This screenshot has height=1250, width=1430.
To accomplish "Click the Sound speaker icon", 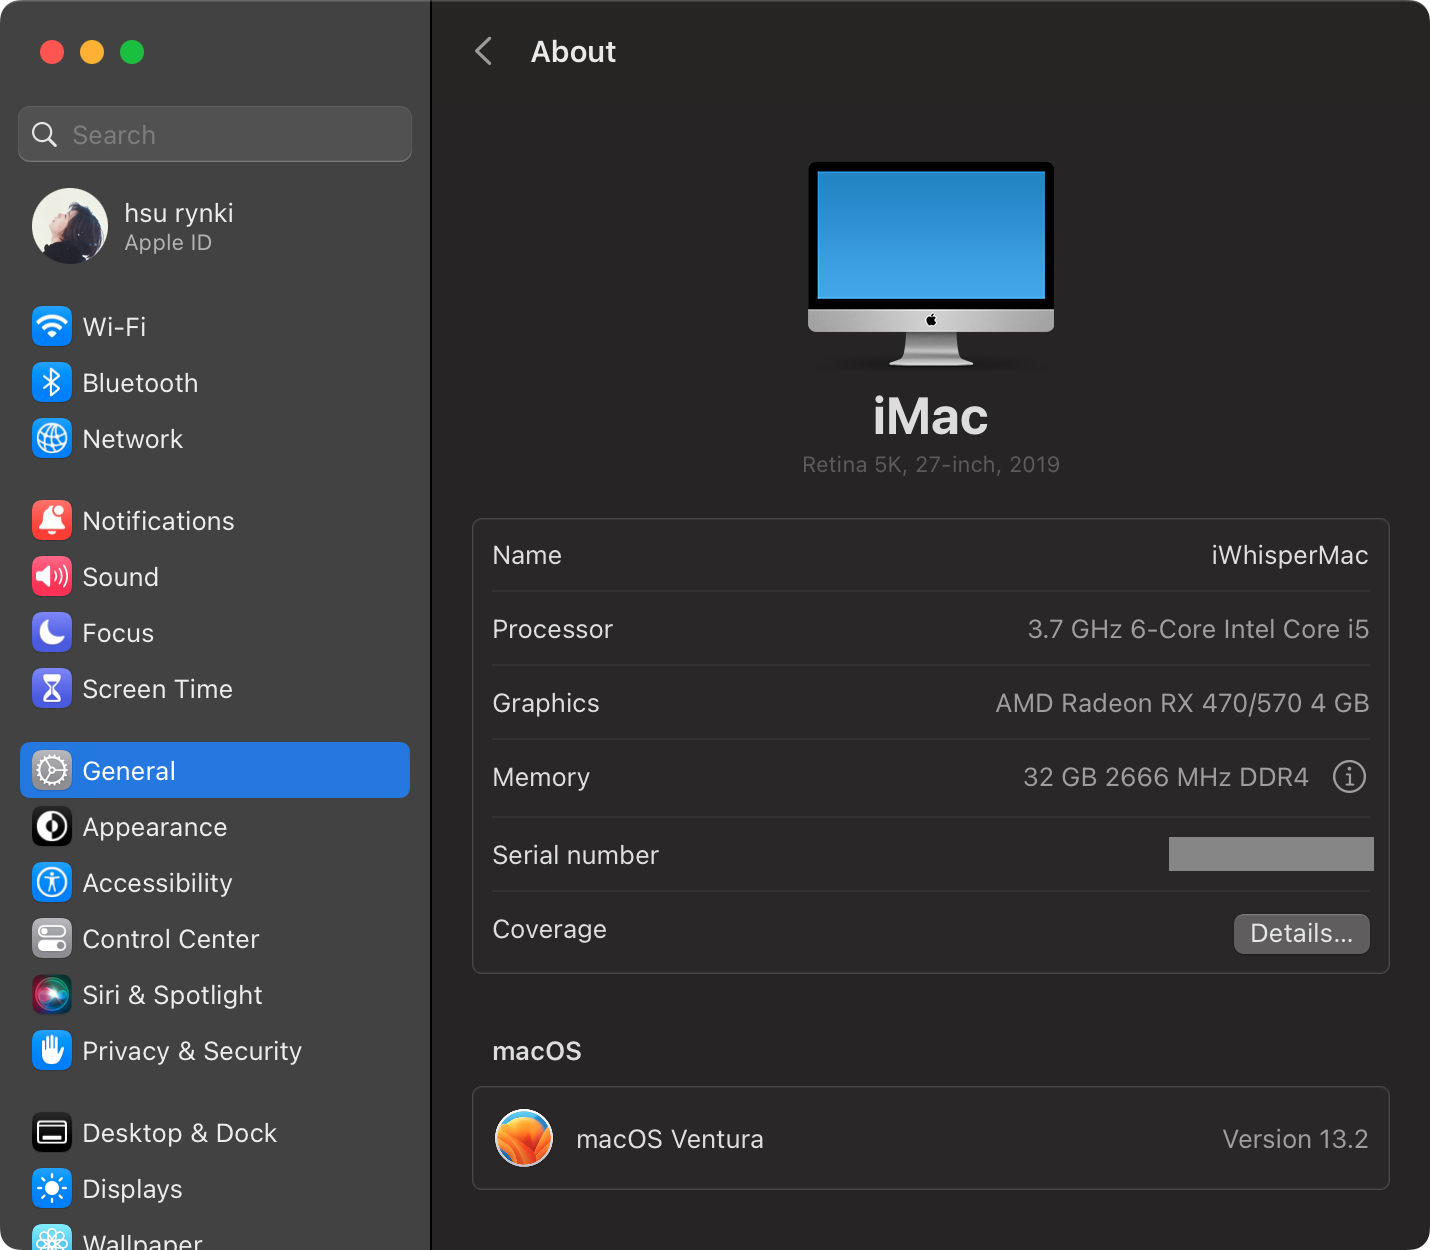I will click(52, 576).
